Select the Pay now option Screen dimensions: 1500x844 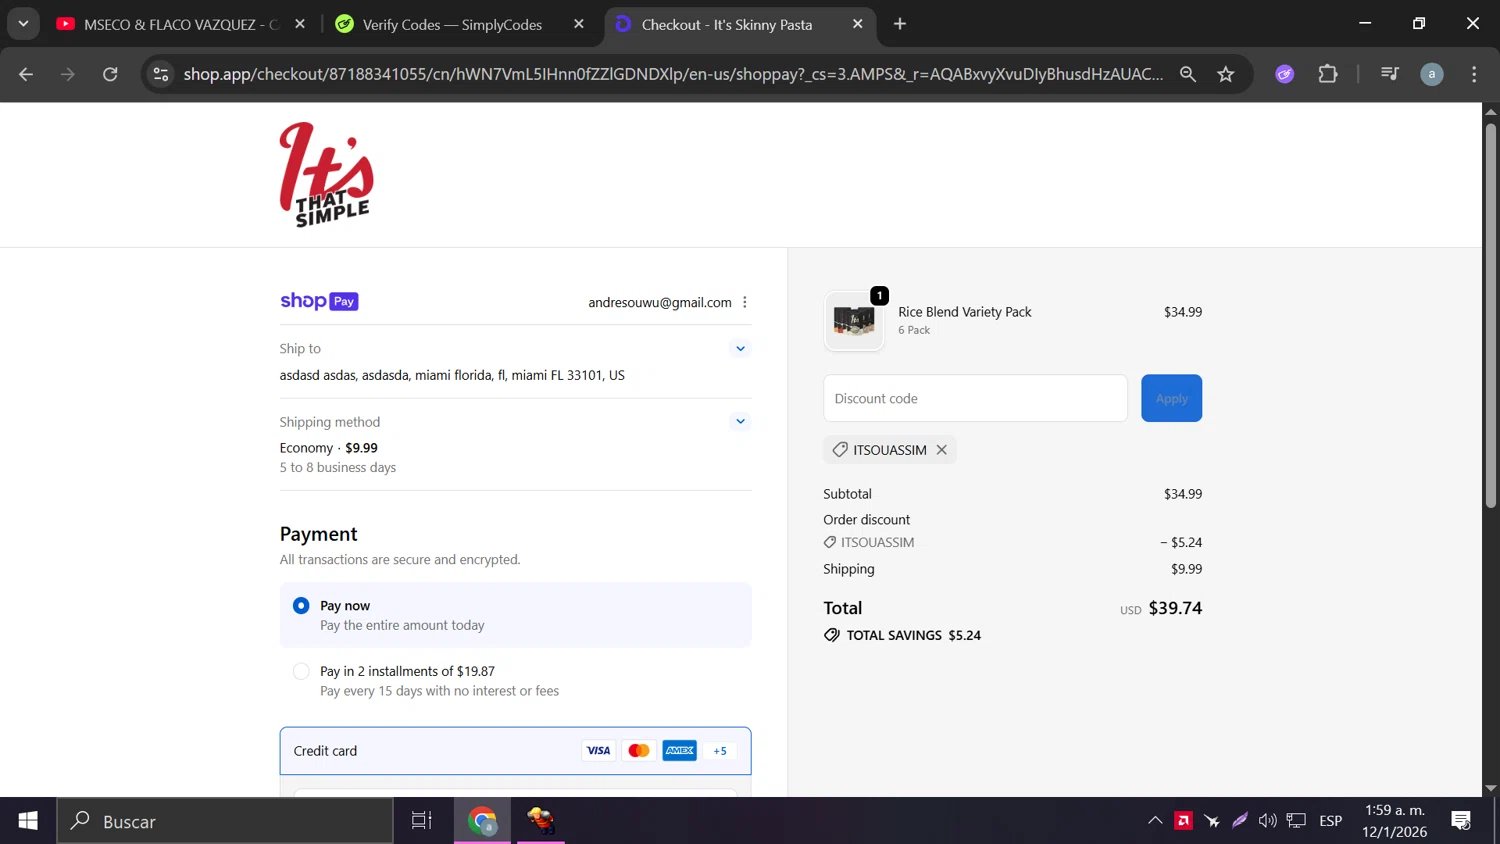[x=515, y=615]
